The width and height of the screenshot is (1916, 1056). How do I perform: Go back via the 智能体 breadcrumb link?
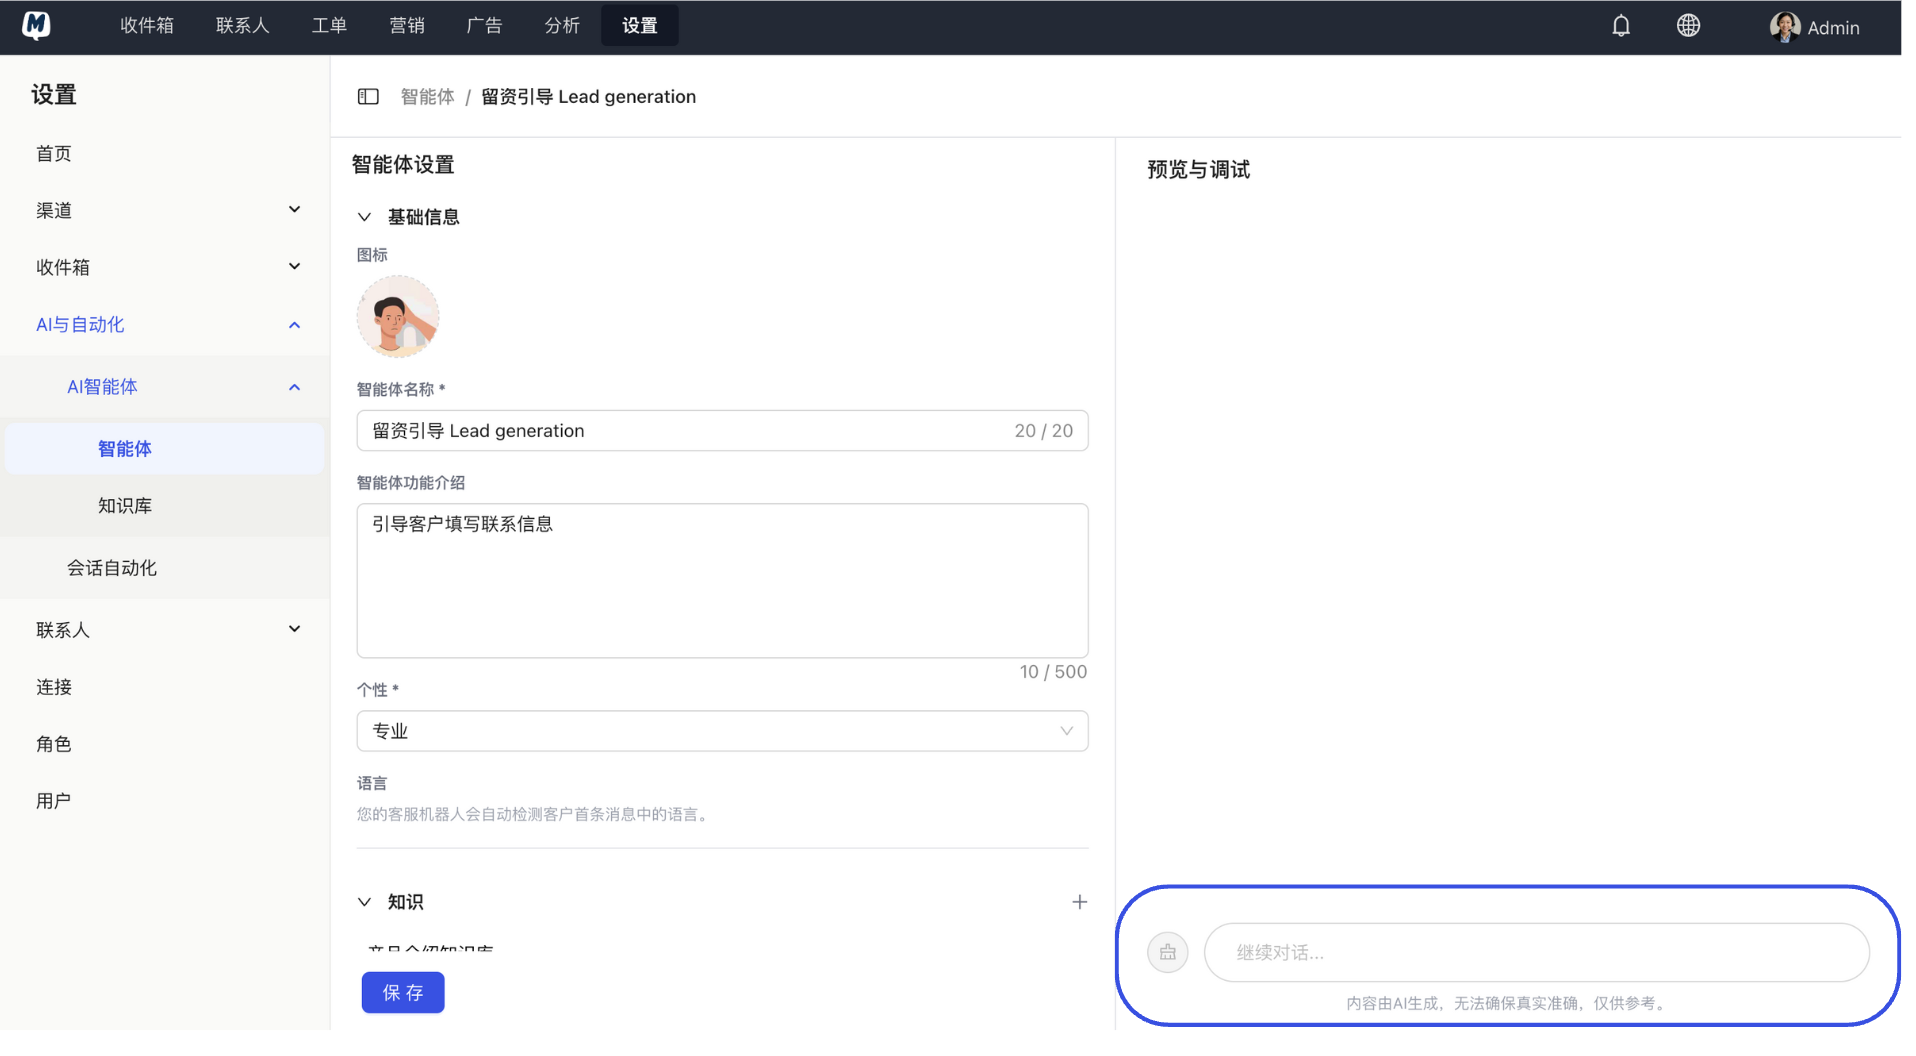(x=427, y=96)
